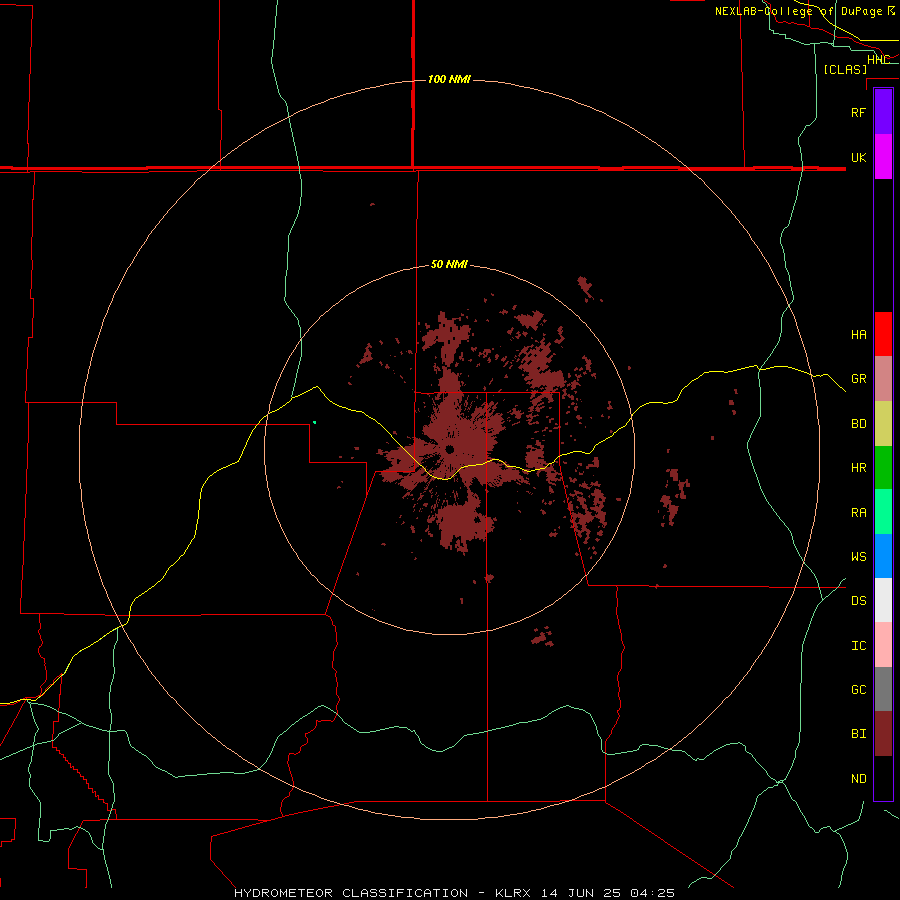Click the NEXLAB-College of DuPage credit text
900x900 pixels.
click(799, 11)
